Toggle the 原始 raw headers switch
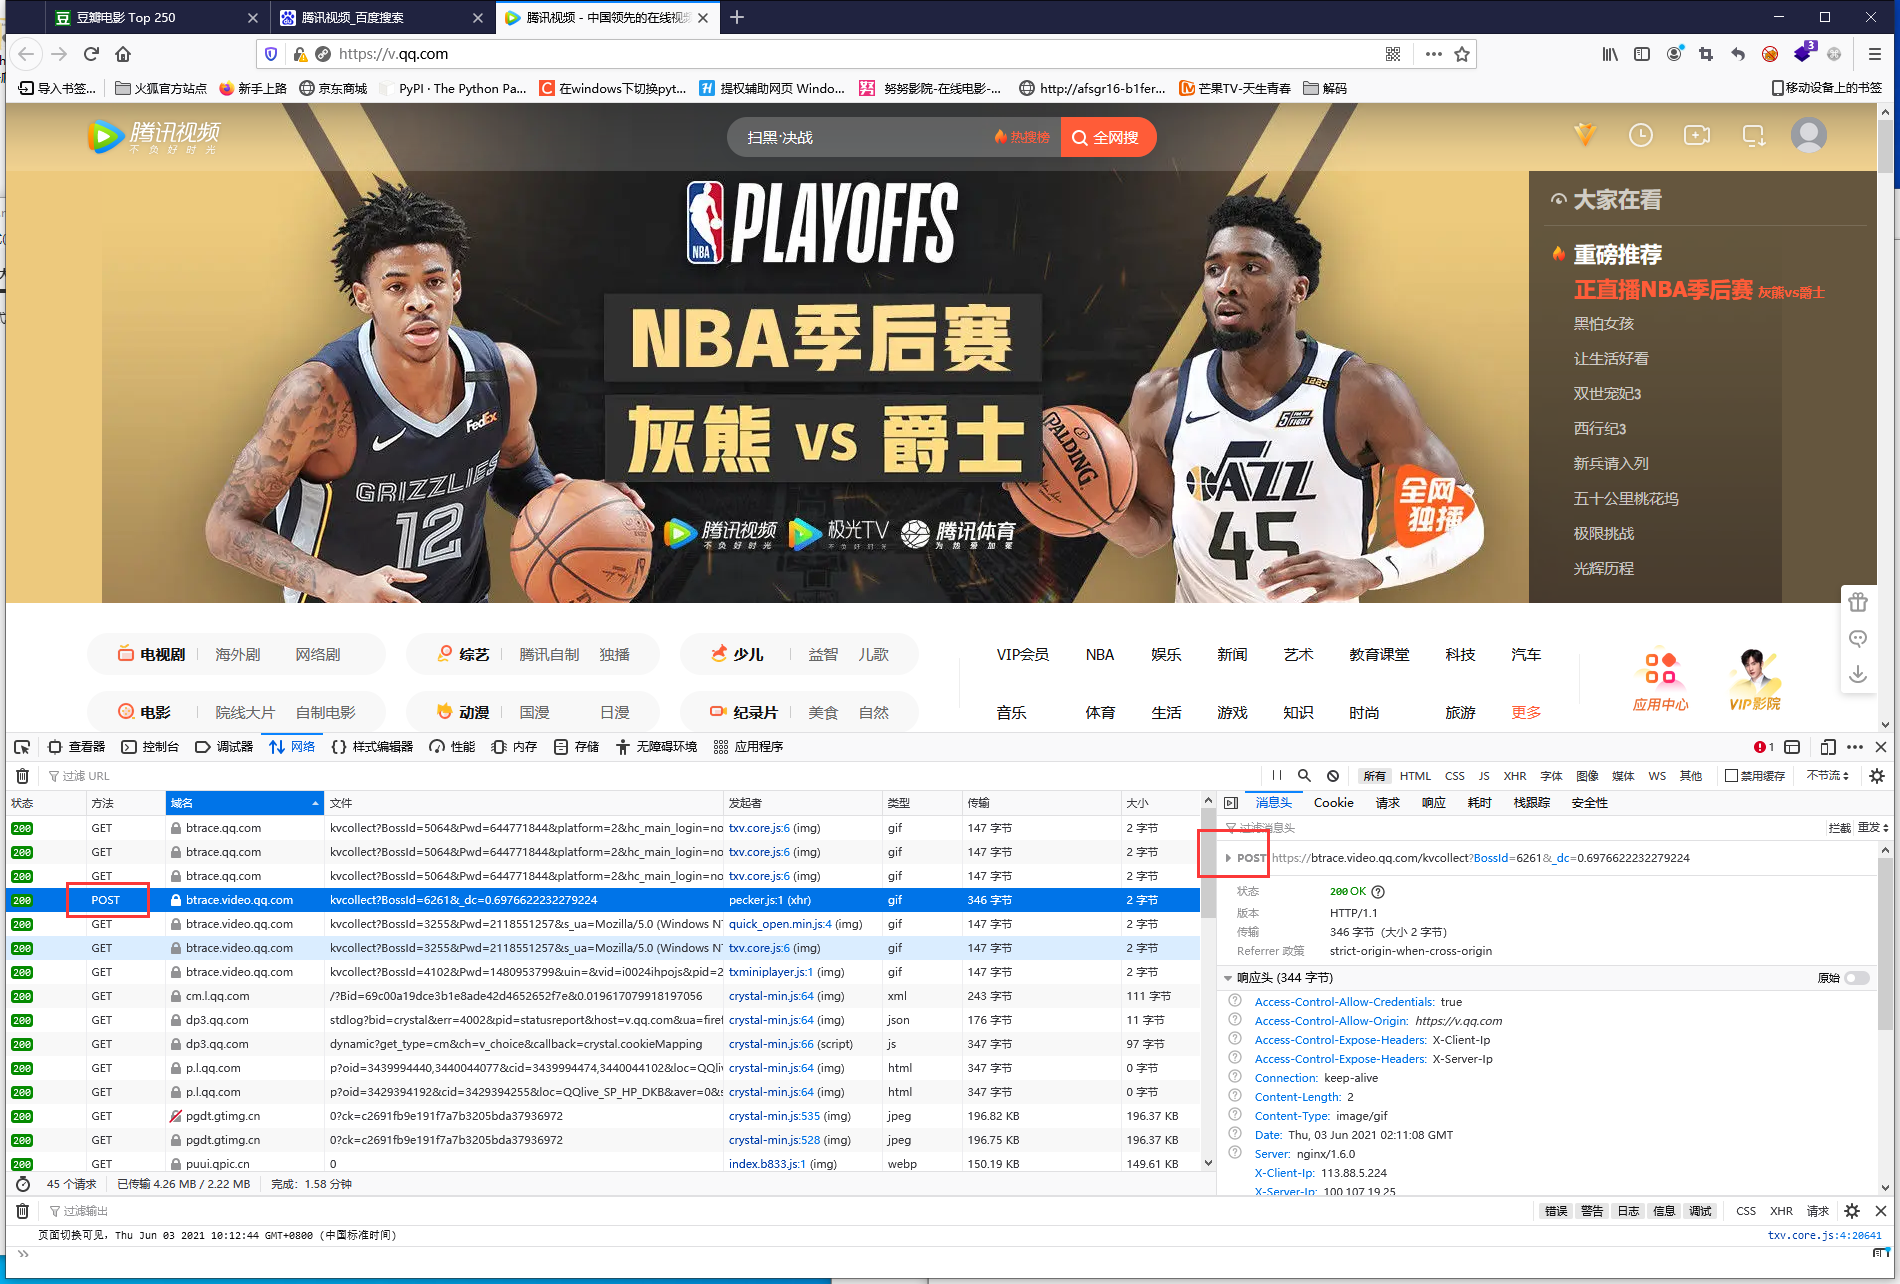 pos(1857,978)
